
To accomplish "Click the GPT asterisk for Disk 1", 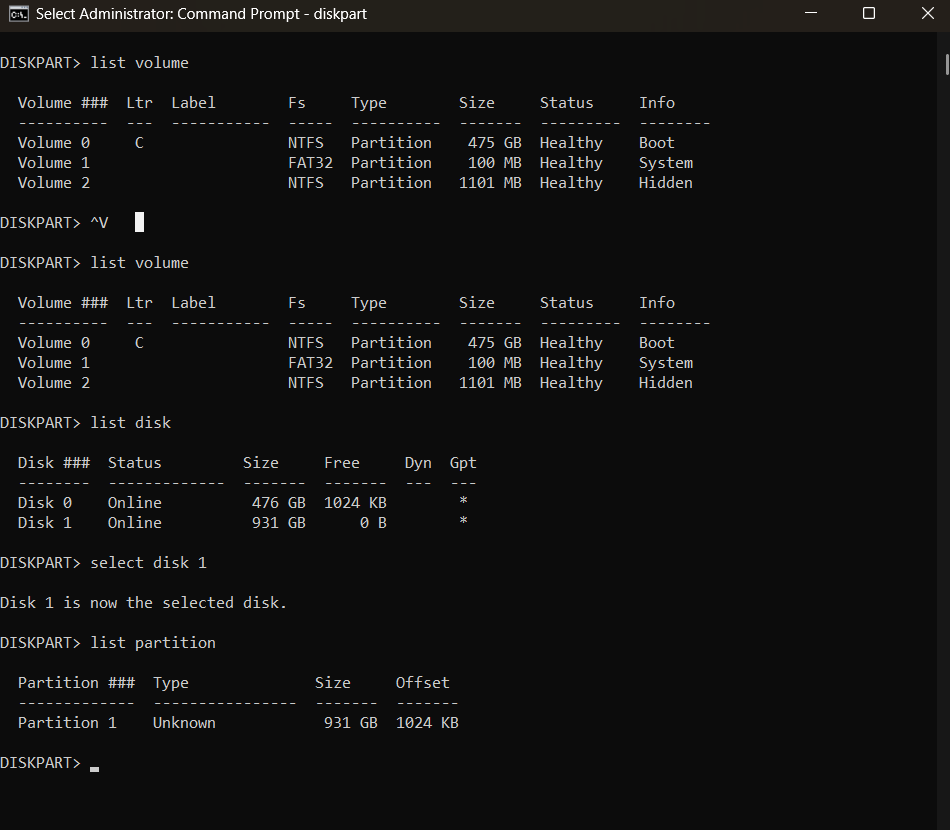I will click(463, 522).
